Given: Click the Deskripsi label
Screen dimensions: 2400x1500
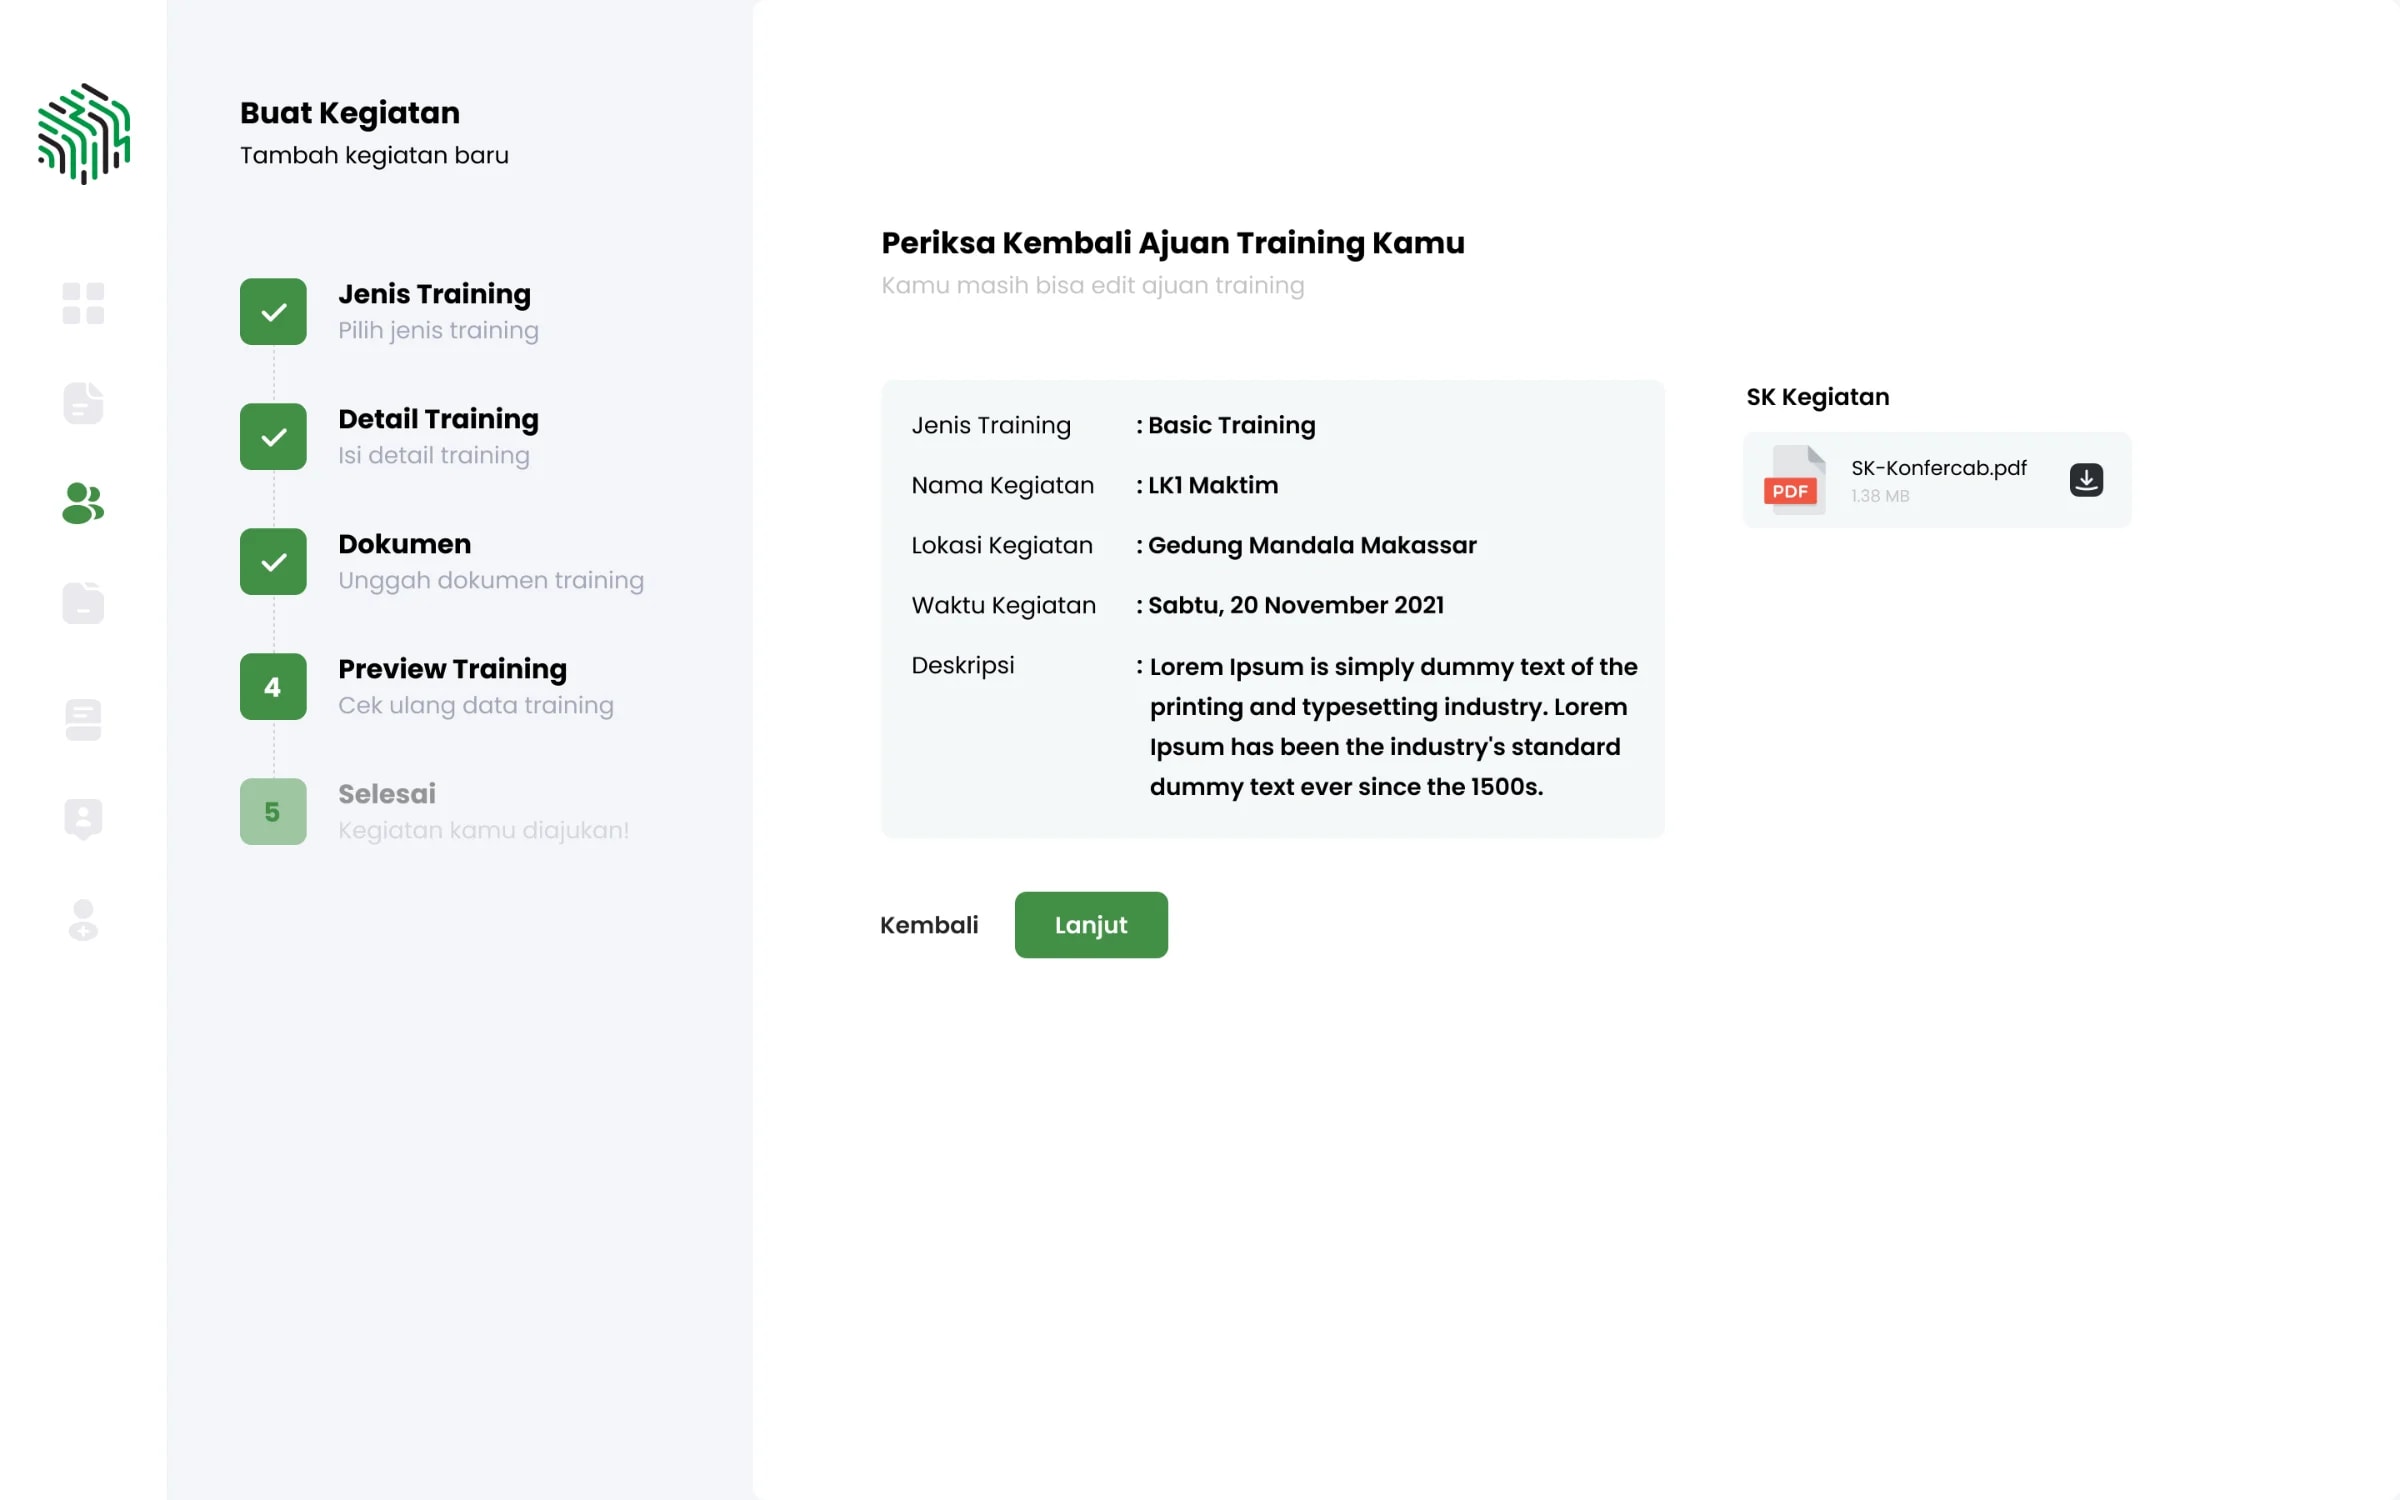Looking at the screenshot, I should click(x=962, y=665).
